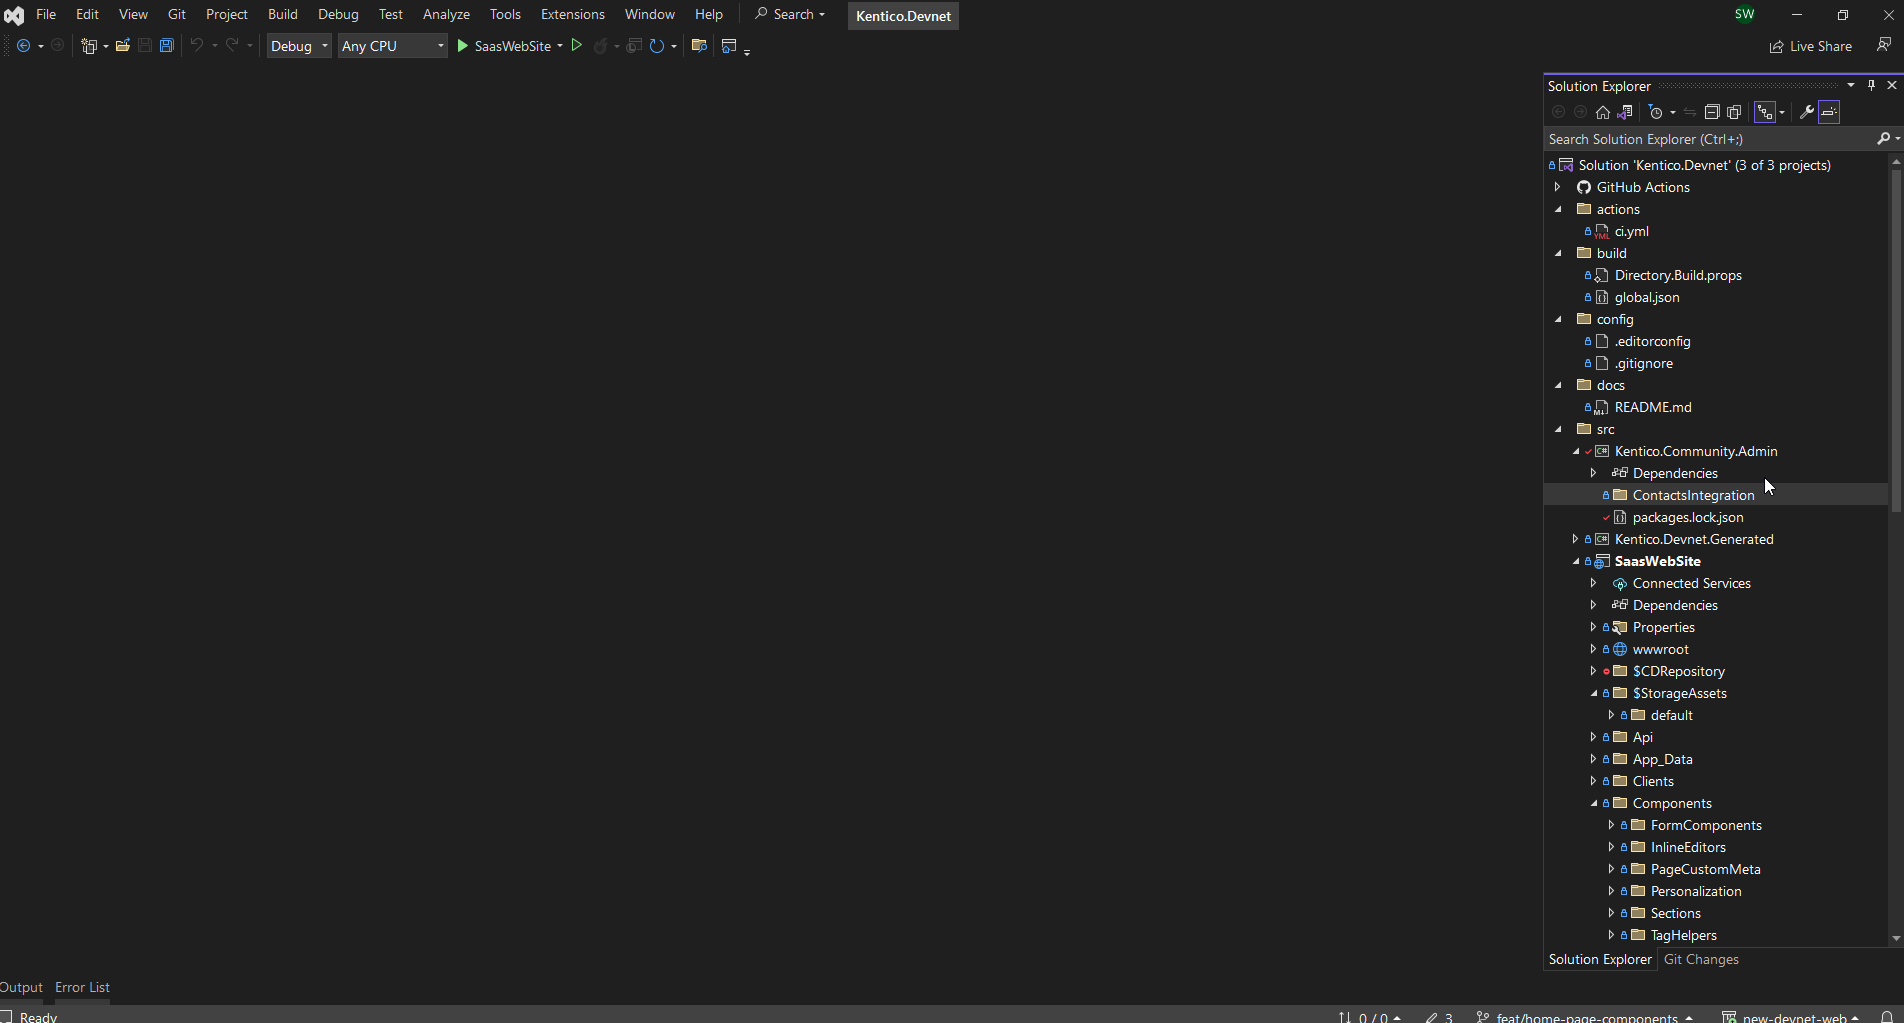Select packages.lock.json file
1904x1023 pixels.
(1688, 517)
